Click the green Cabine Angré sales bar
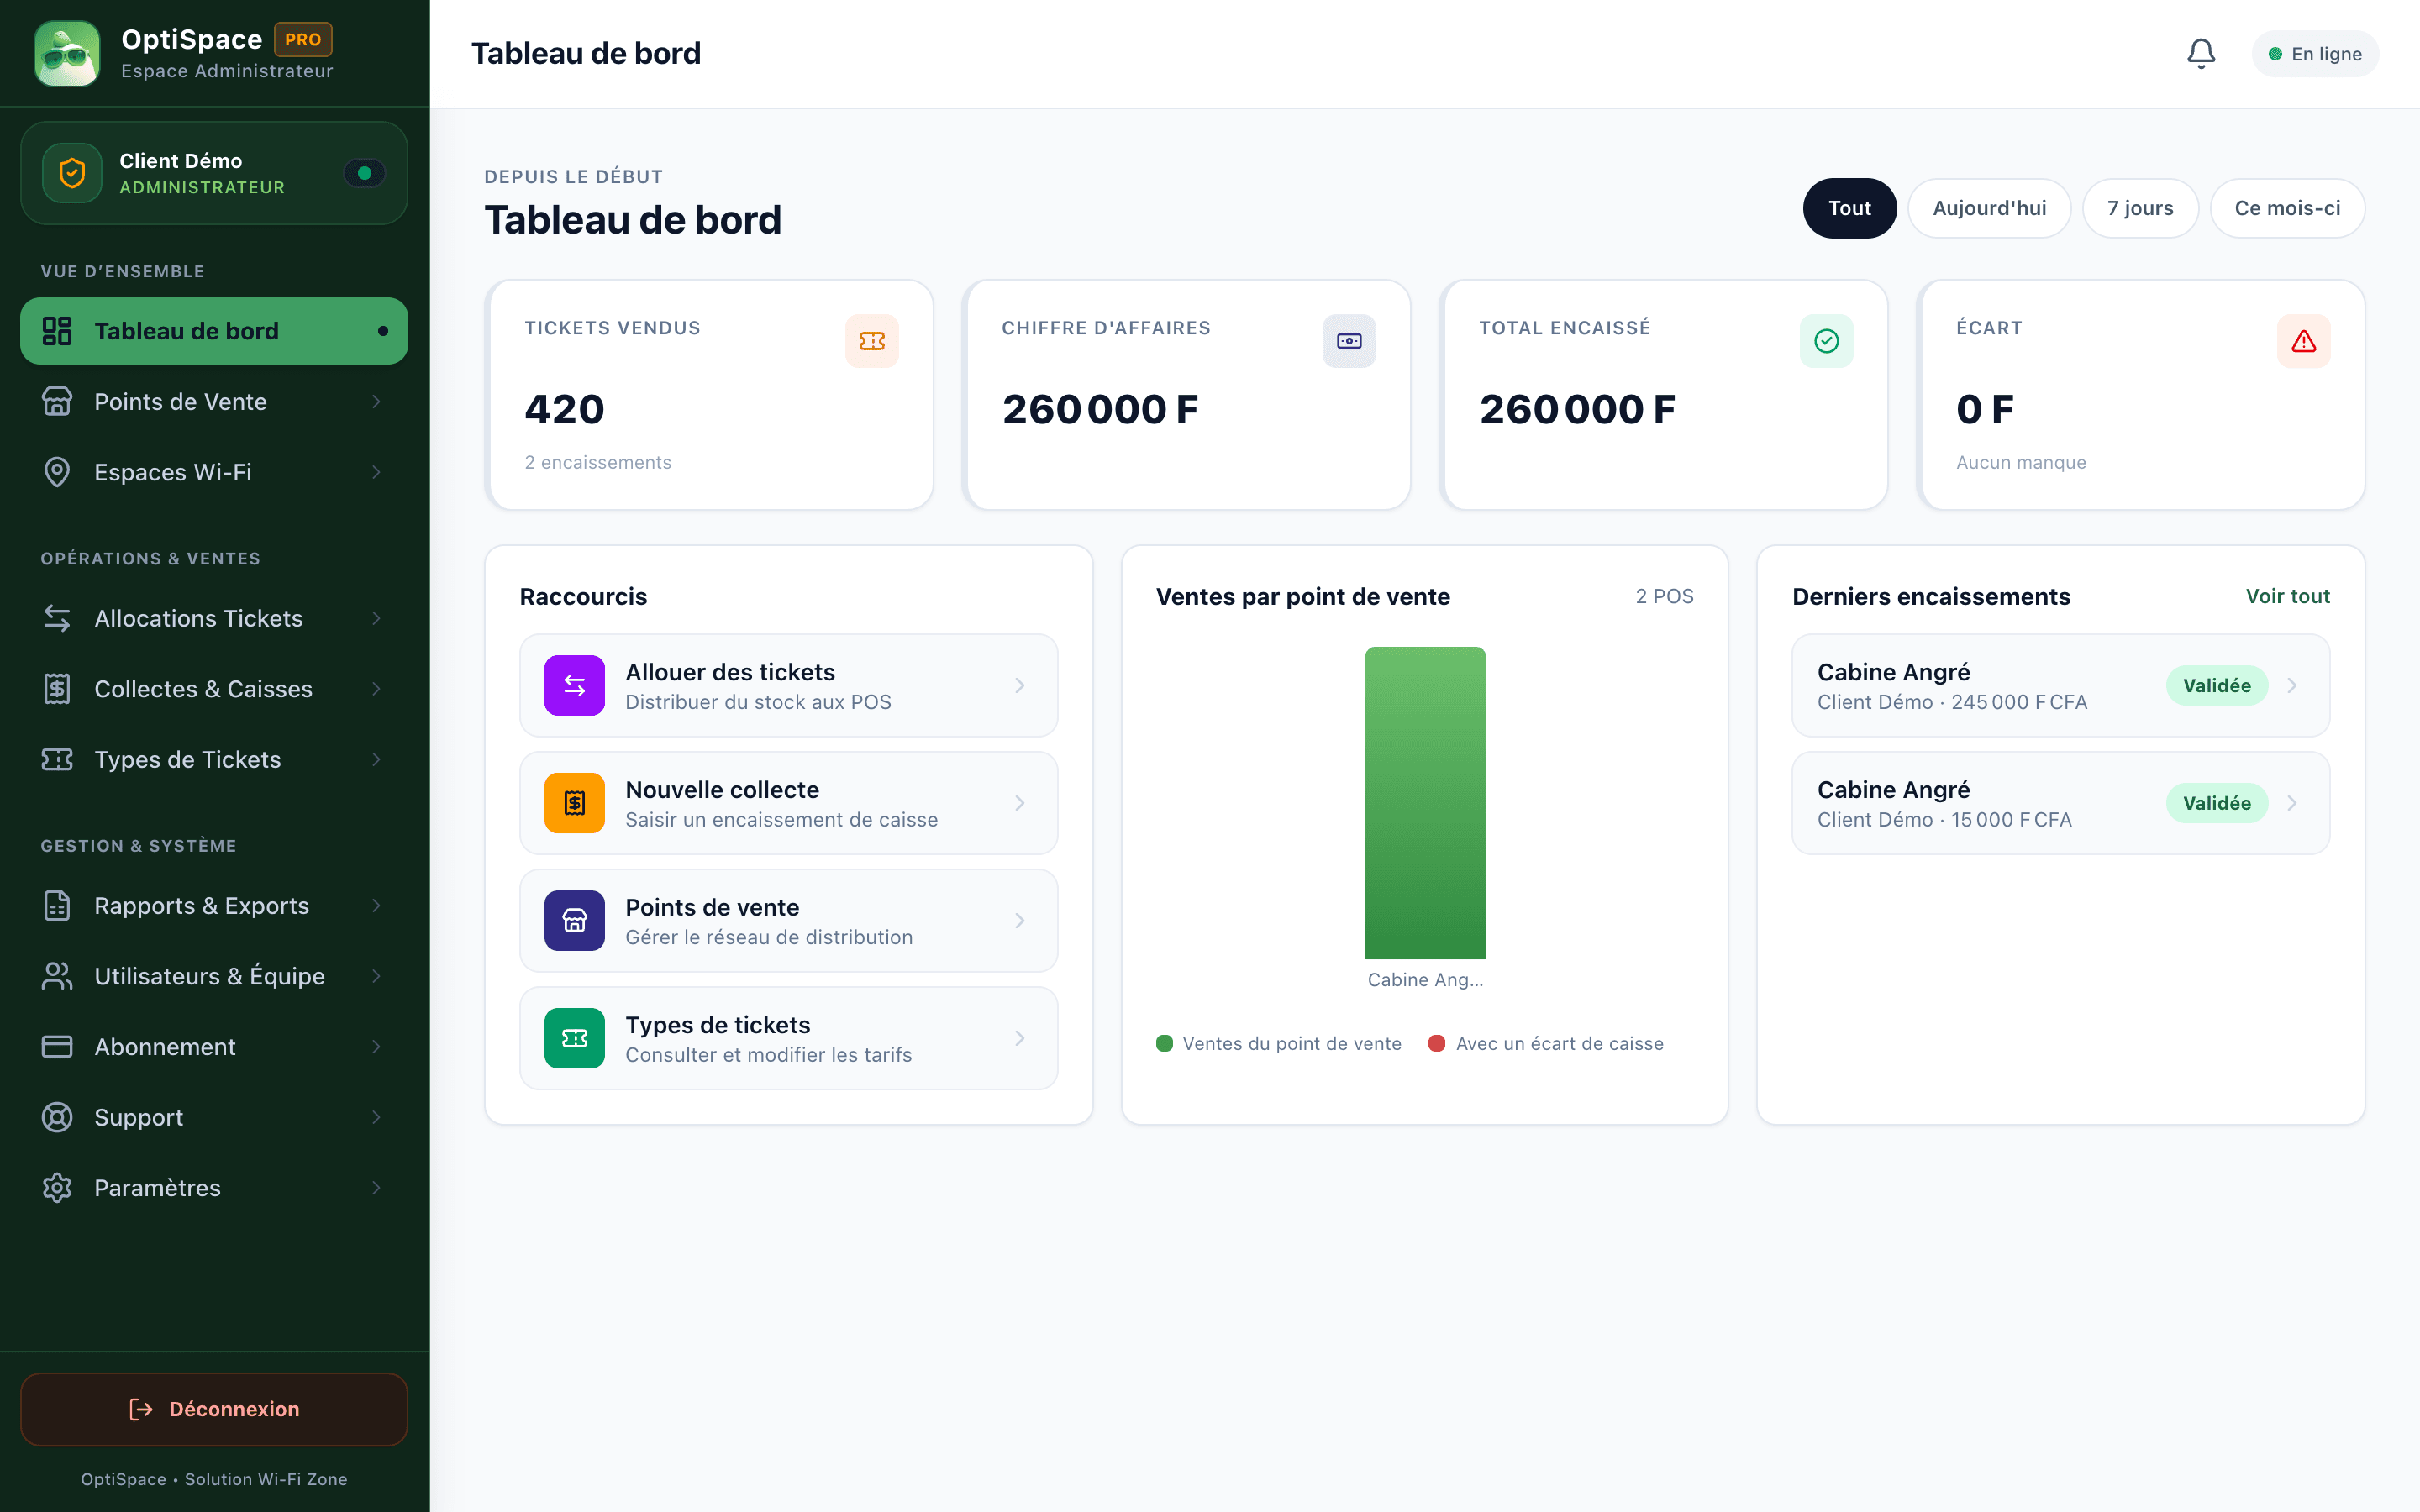This screenshot has width=2420, height=1512. pos(1425,803)
